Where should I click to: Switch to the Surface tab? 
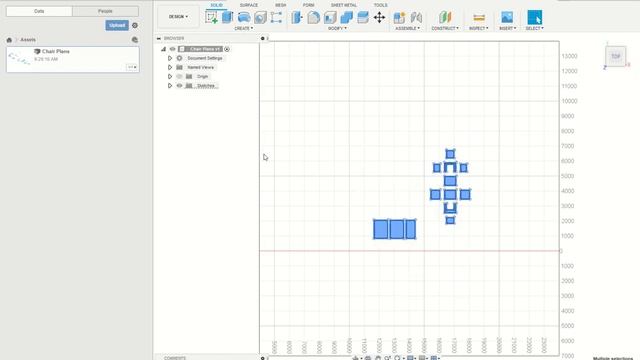pyautogui.click(x=249, y=5)
